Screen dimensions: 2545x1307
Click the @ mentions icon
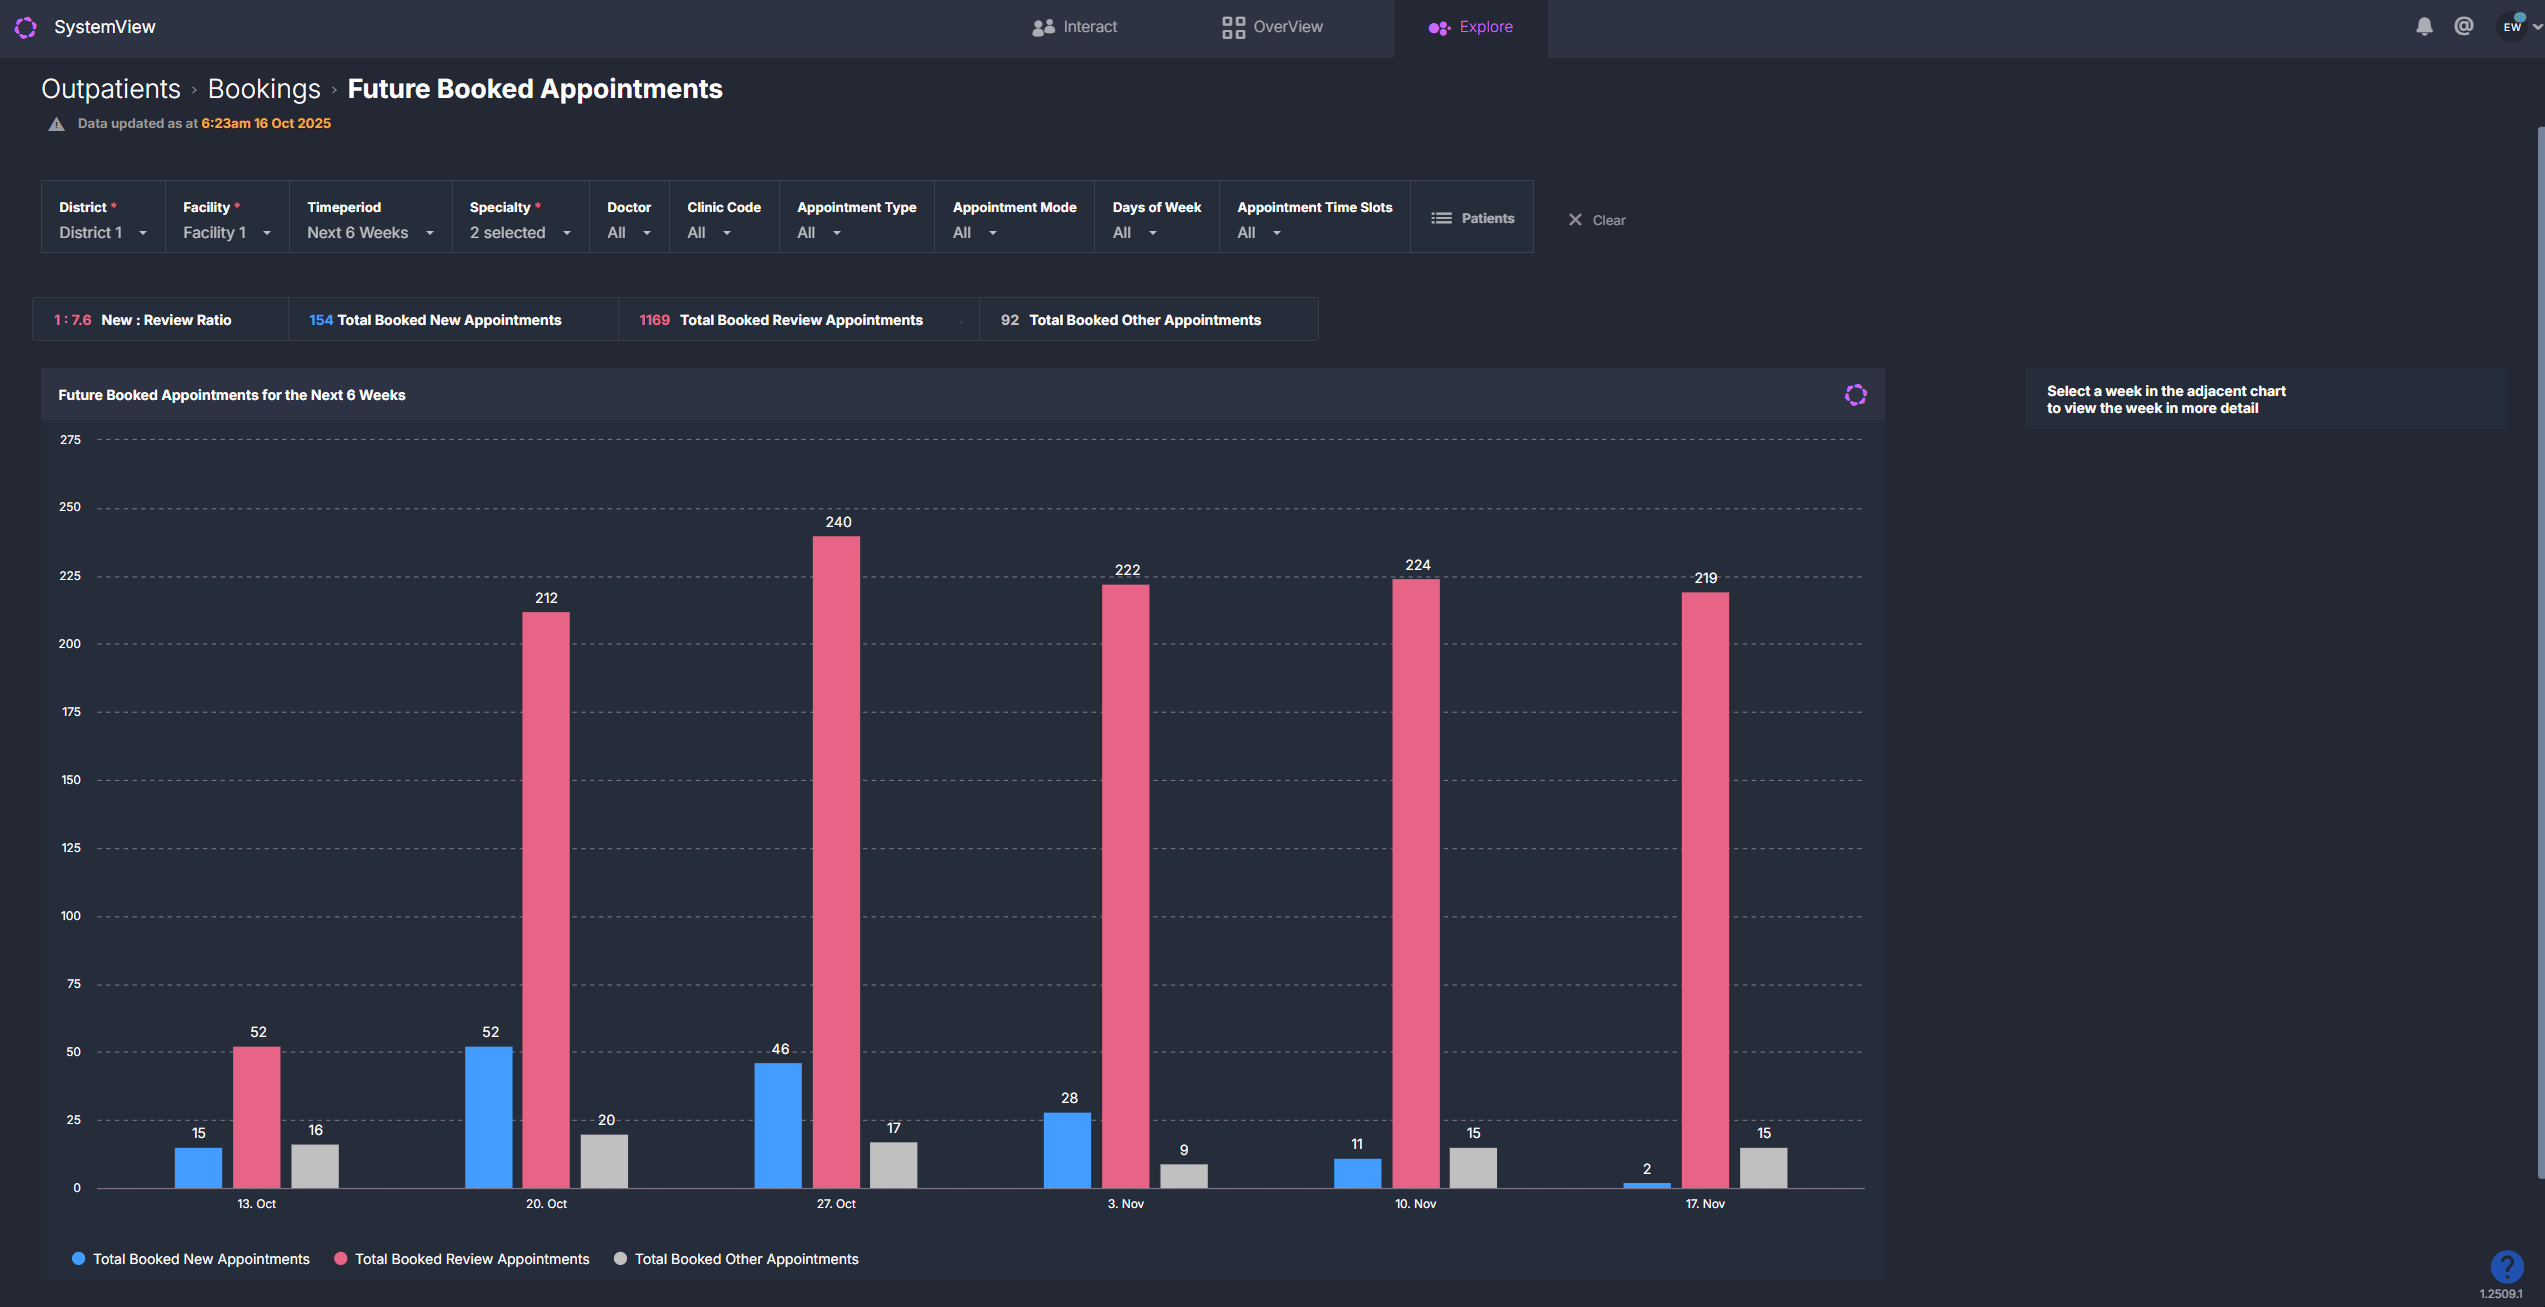[x=2464, y=27]
